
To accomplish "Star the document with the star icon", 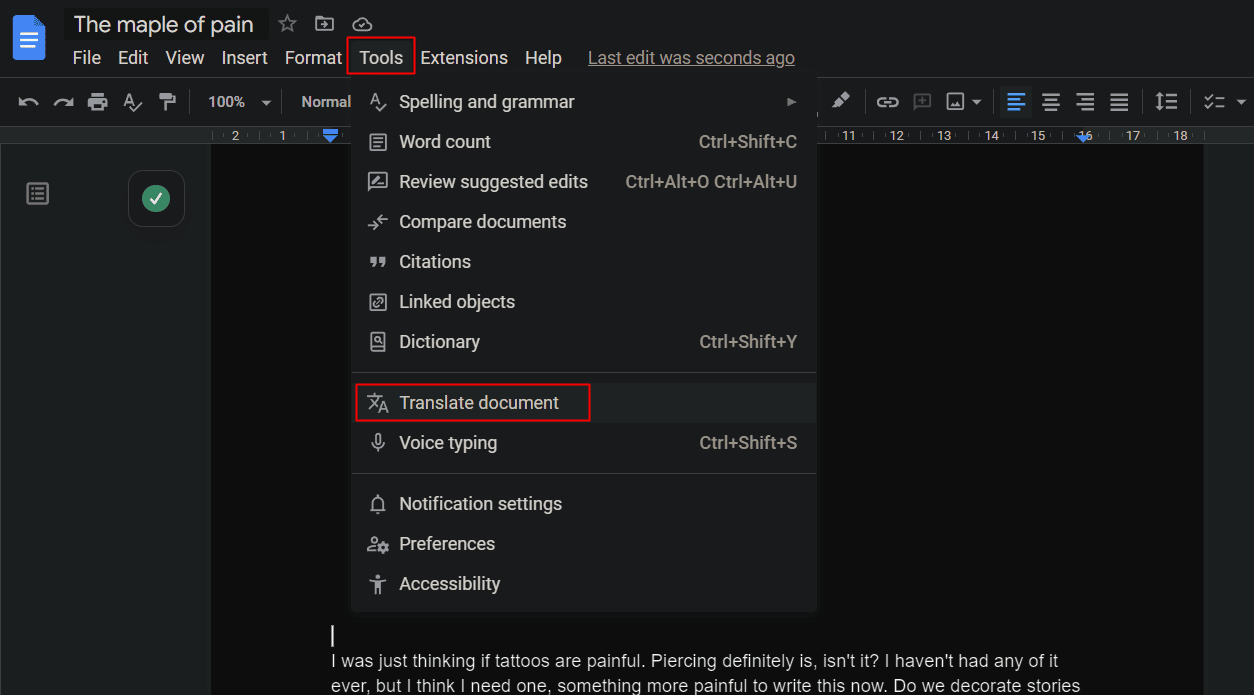I will pyautogui.click(x=287, y=24).
